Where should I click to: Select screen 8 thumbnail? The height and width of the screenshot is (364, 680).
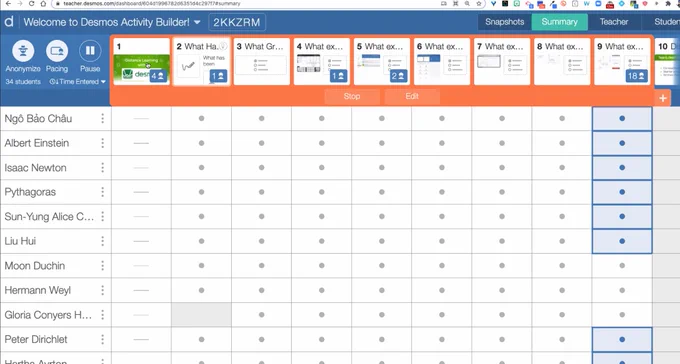(x=562, y=61)
